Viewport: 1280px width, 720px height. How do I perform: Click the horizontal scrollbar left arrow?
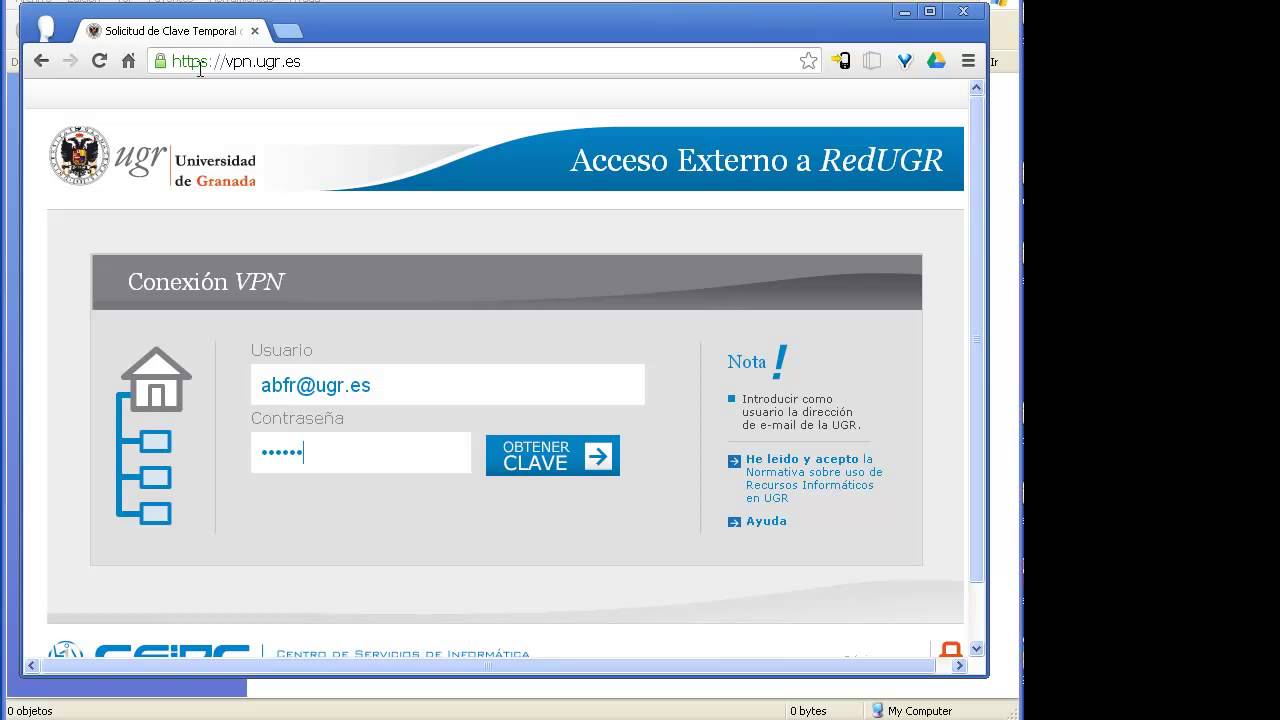tap(32, 665)
